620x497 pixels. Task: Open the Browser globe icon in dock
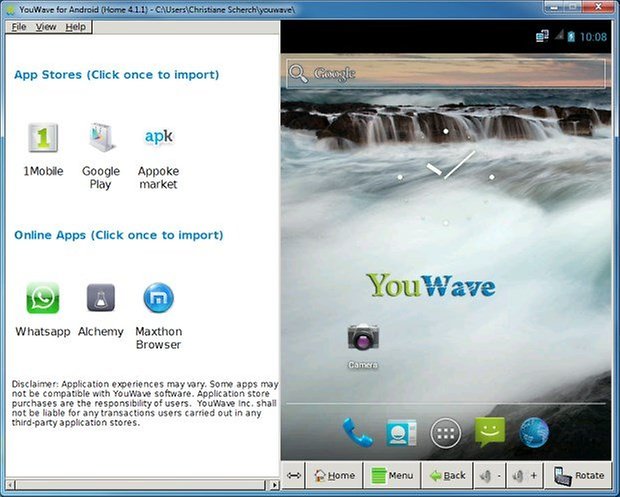coord(534,433)
